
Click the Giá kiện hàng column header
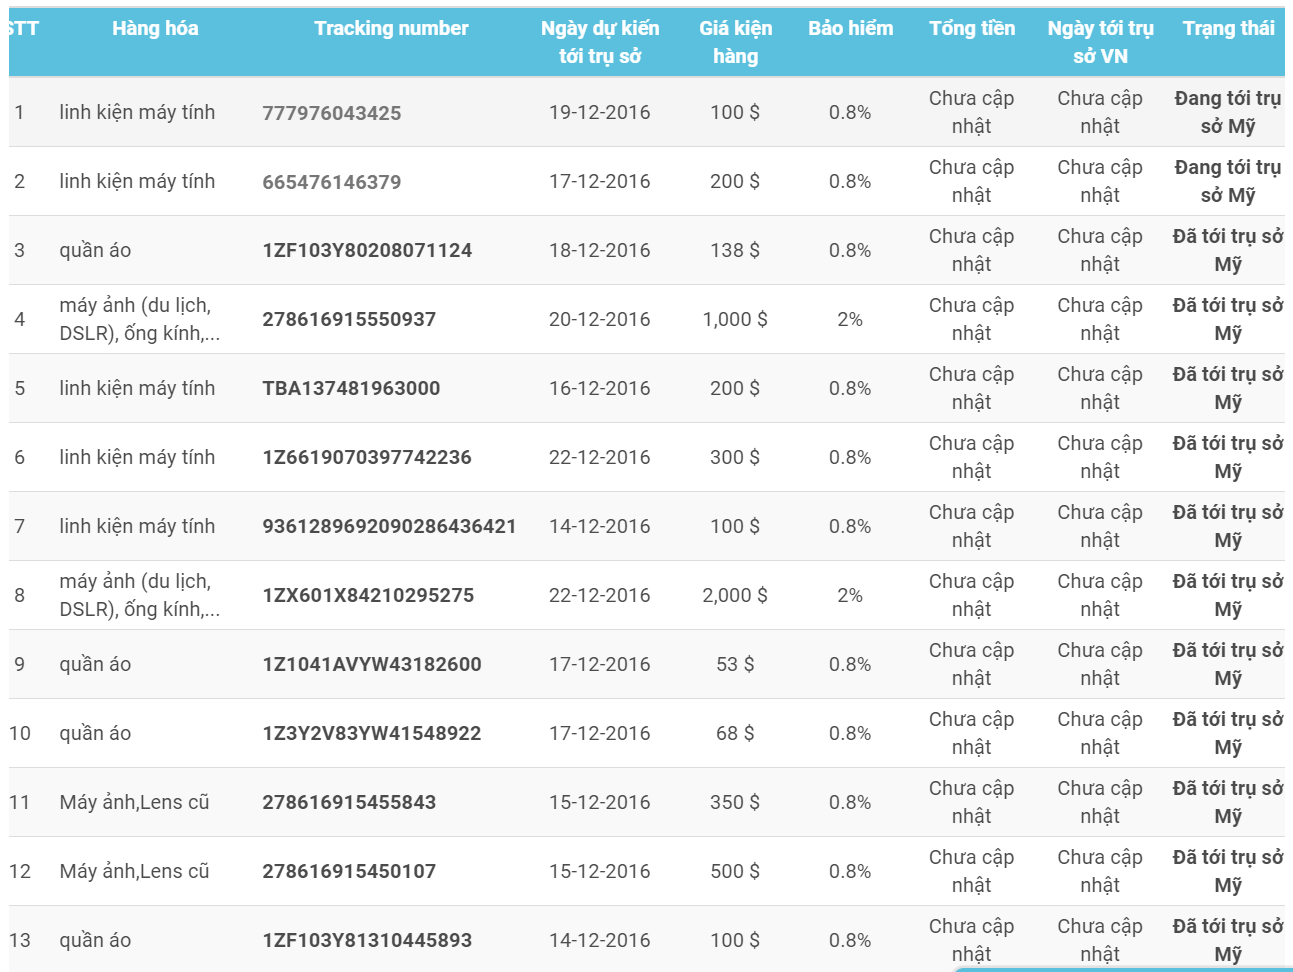point(735,42)
